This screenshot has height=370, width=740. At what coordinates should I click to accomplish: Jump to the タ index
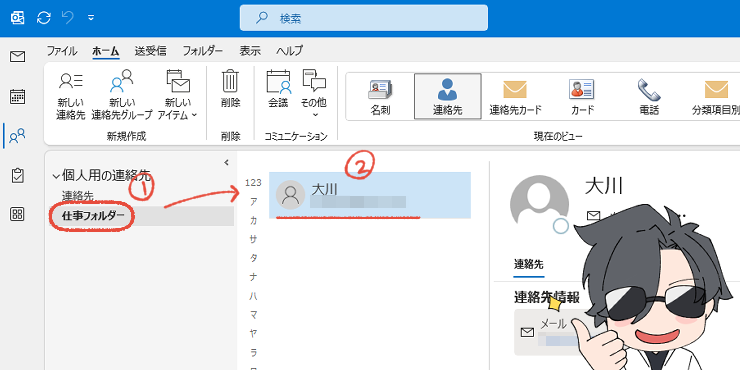253,258
